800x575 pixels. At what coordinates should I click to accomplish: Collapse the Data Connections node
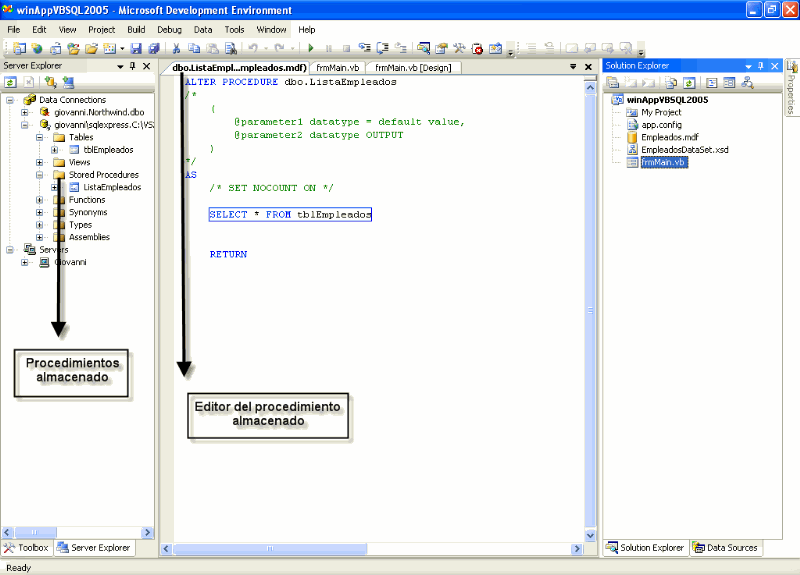pyautogui.click(x=10, y=100)
